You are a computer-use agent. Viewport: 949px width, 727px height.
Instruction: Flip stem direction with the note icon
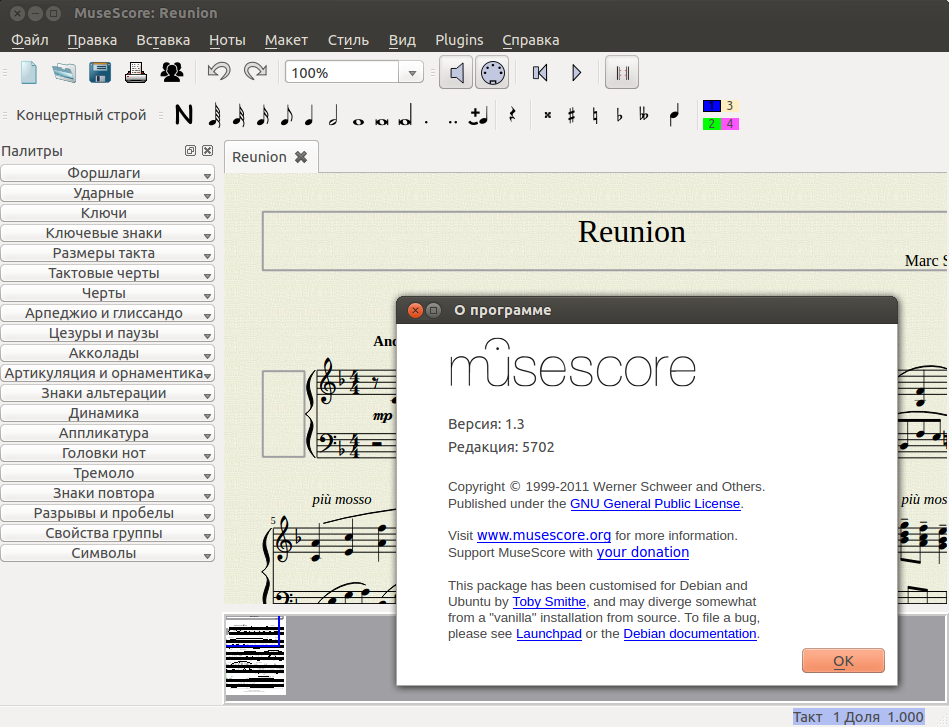pyautogui.click(x=674, y=114)
